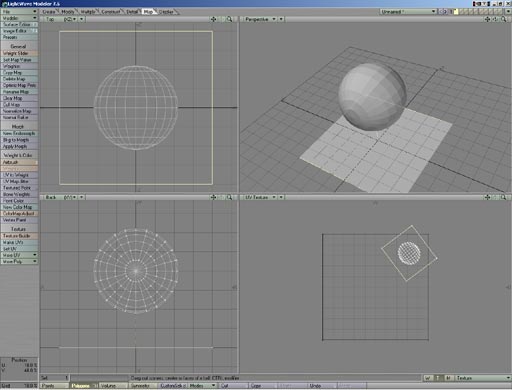Select the Airbrush tool

pos(19,162)
